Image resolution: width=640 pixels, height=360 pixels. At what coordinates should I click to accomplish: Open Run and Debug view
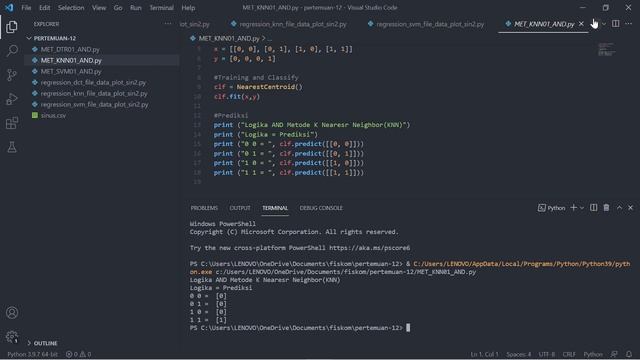[12, 99]
